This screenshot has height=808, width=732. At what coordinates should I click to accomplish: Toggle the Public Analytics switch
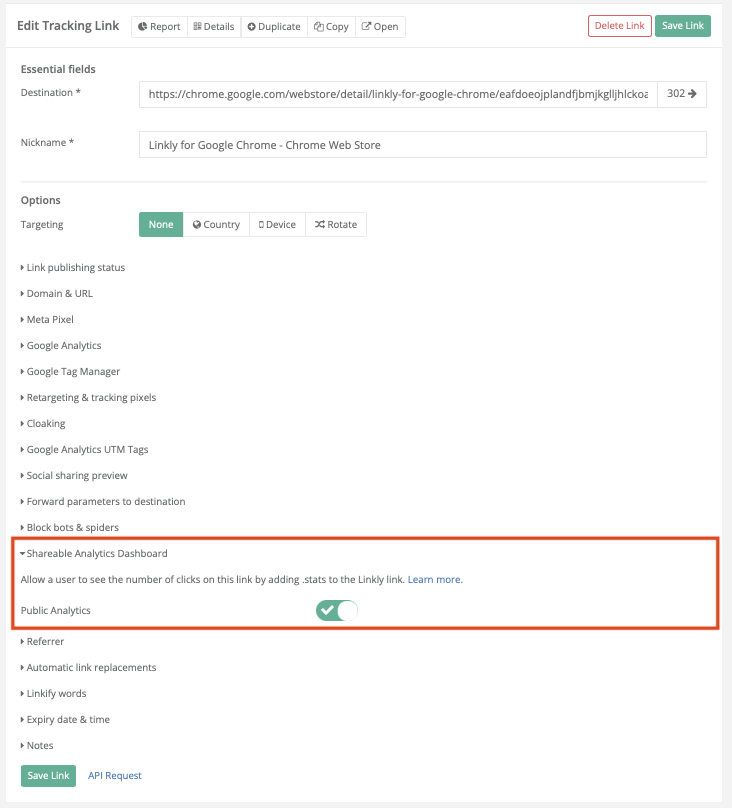pos(337,611)
